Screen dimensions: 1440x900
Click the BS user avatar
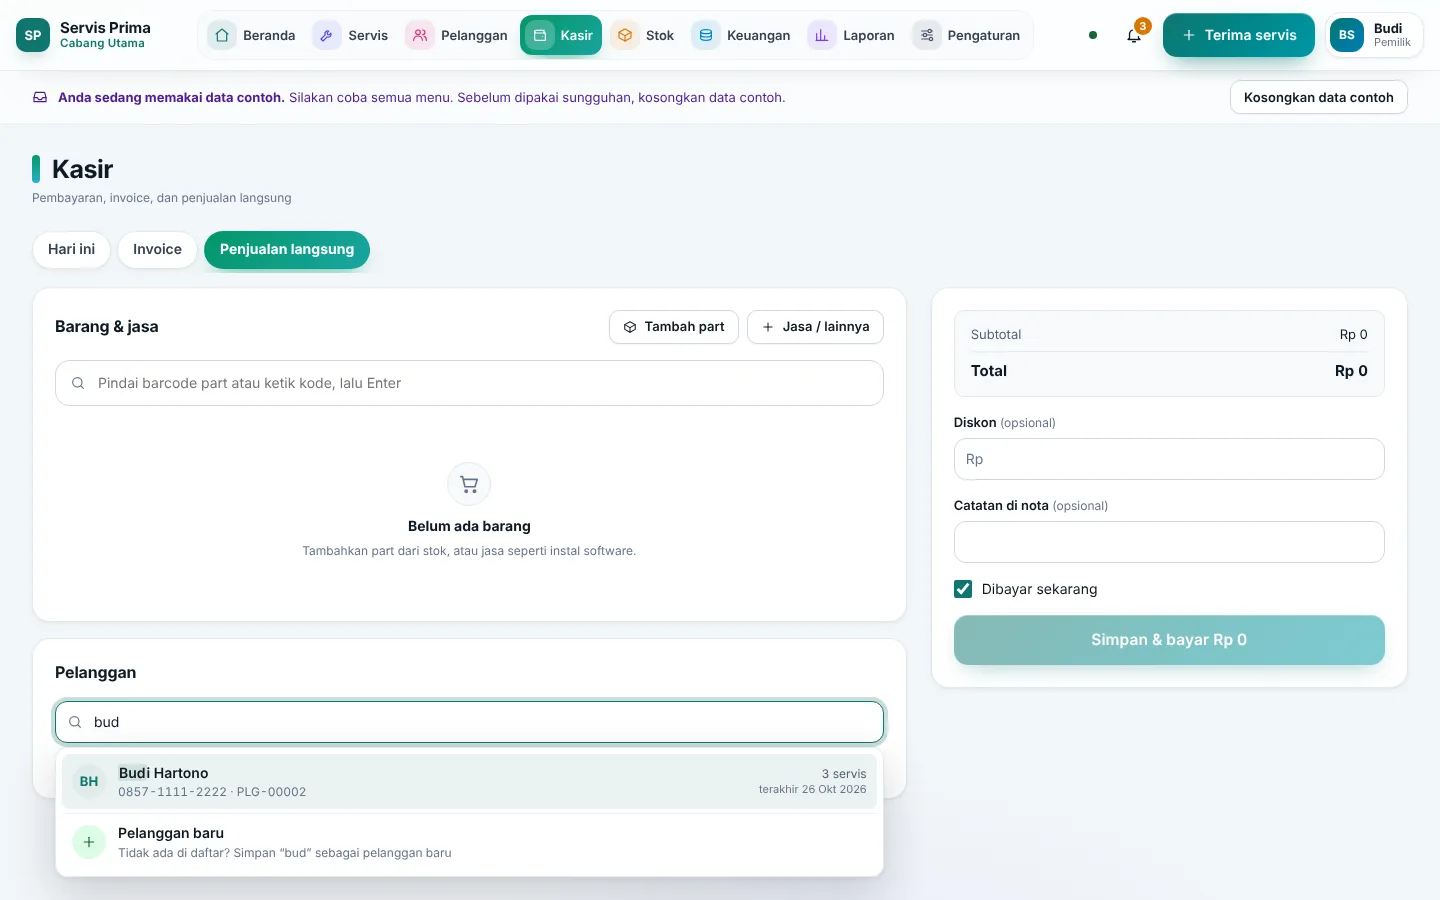[x=1347, y=35]
